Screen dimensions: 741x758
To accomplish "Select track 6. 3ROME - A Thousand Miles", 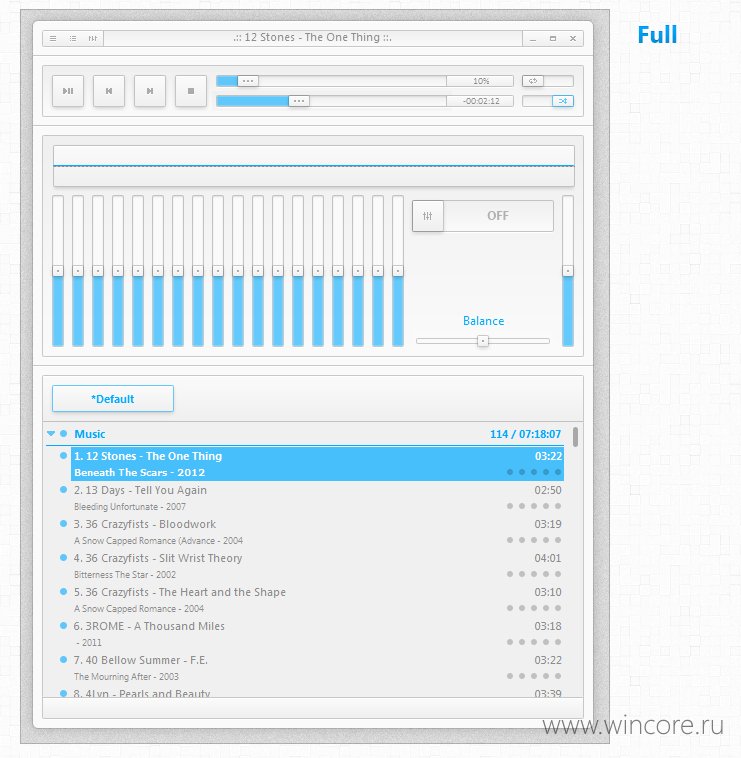I will click(317, 634).
